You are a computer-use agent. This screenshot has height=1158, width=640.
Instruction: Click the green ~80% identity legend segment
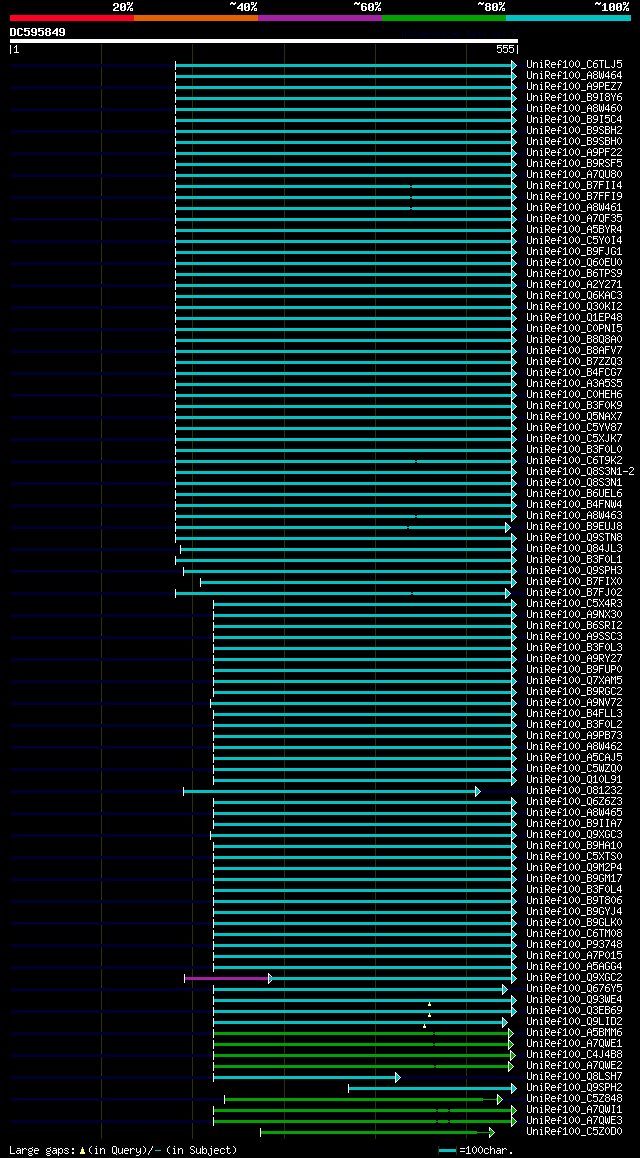coord(444,17)
